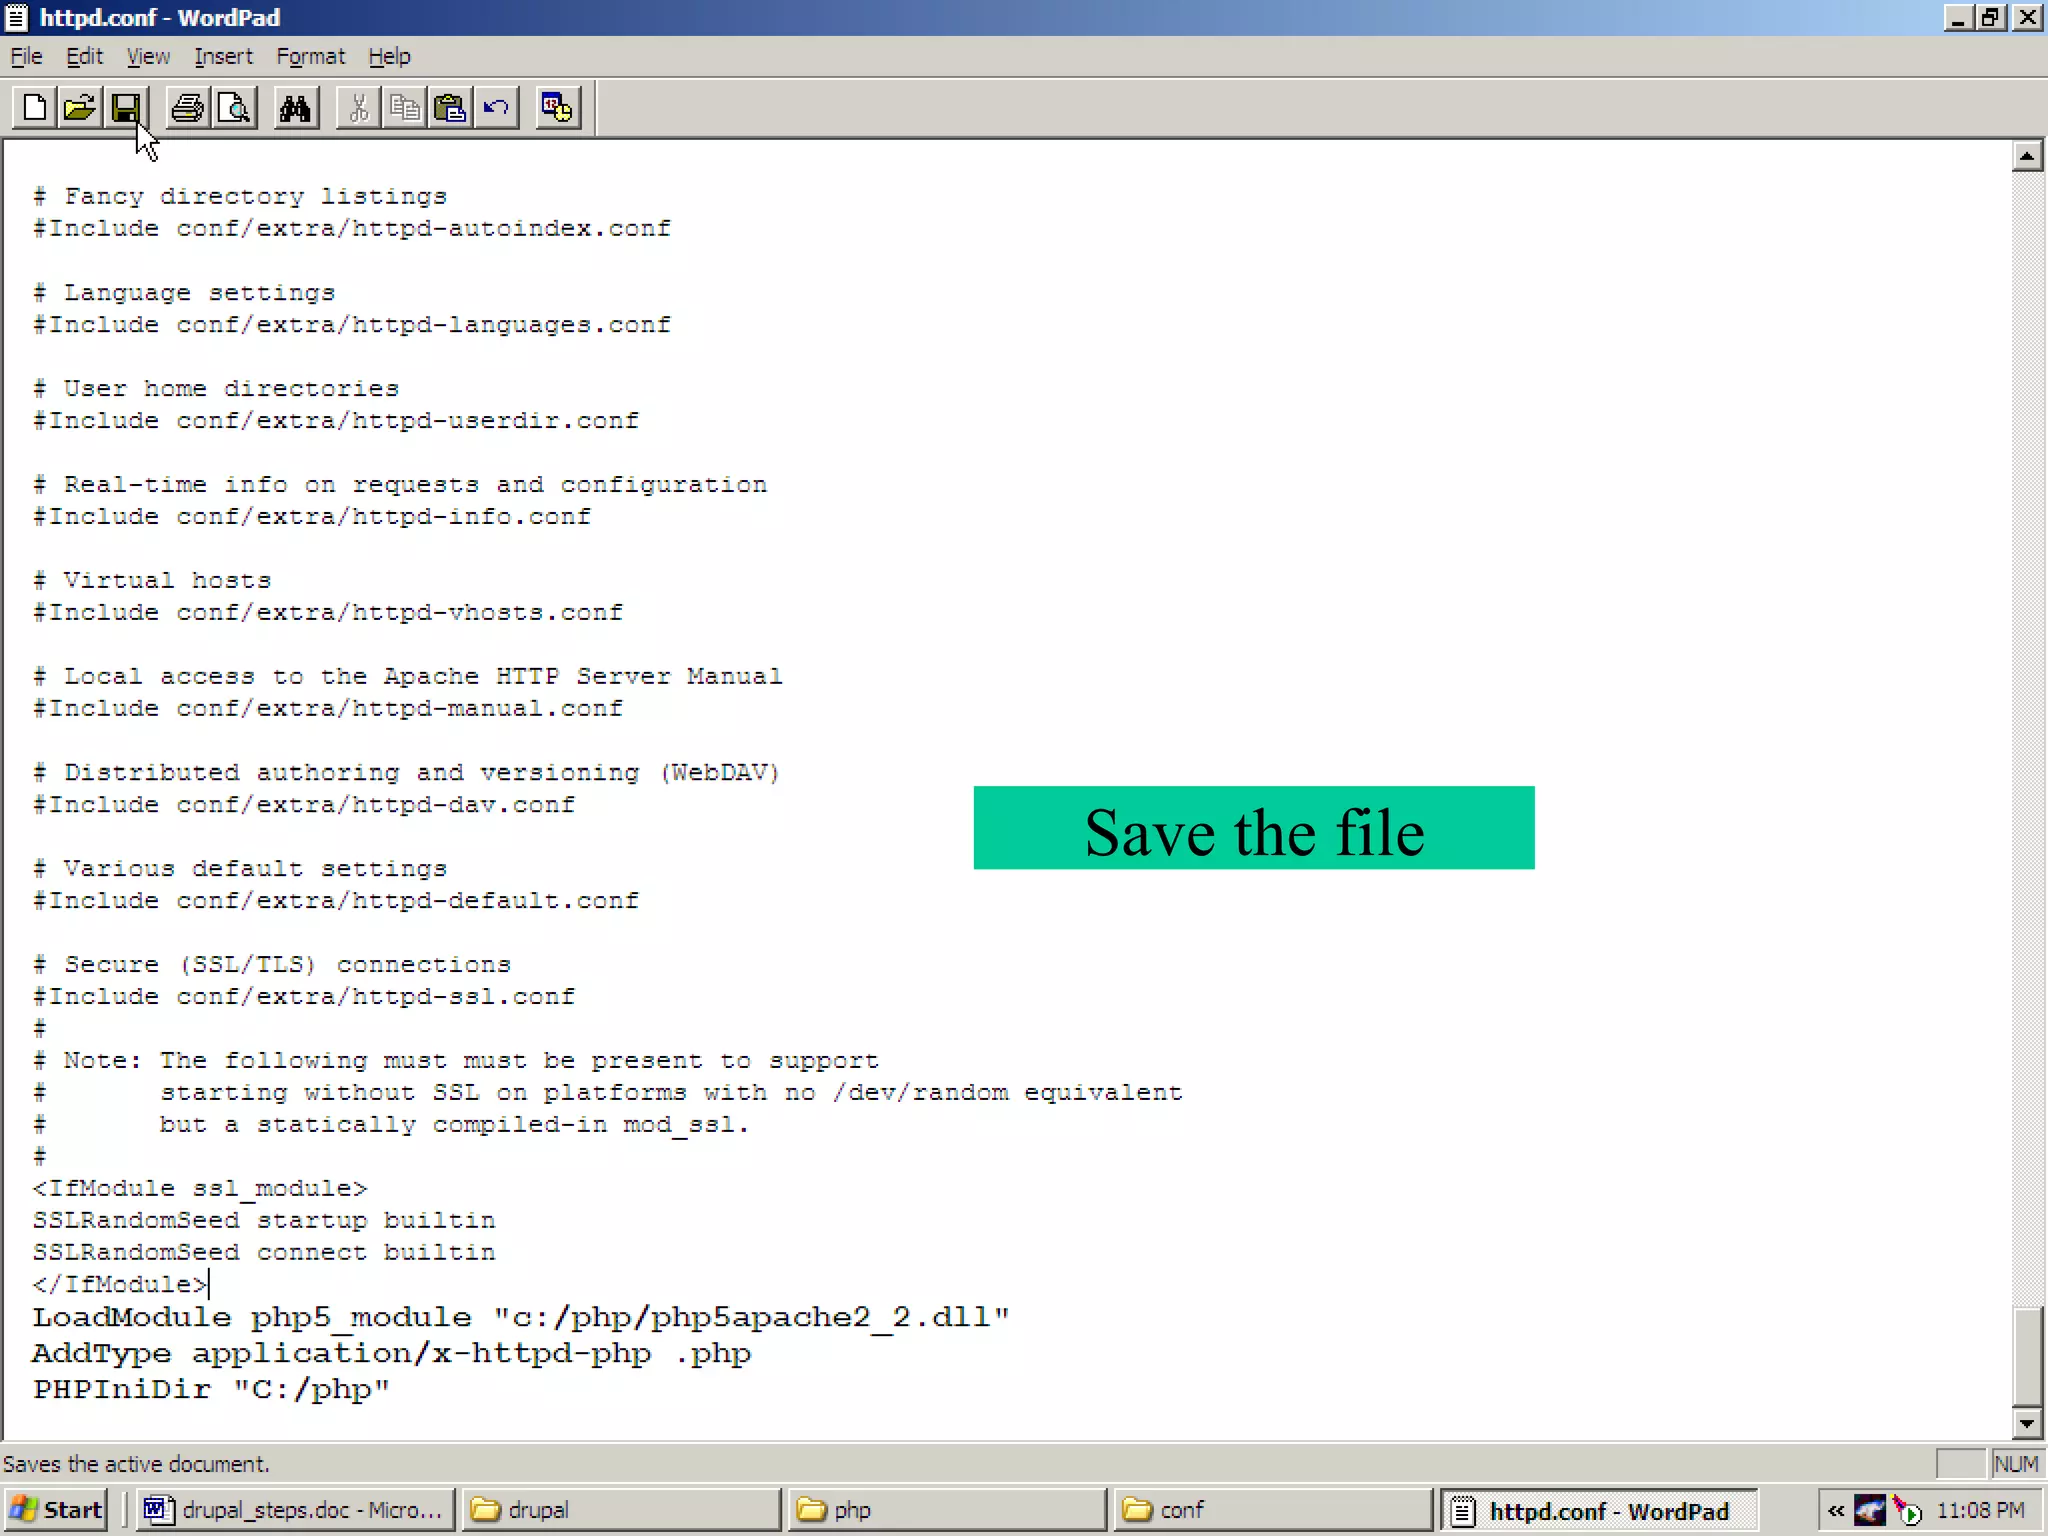The image size is (2048, 1536).
Task: Click the Paste clipboard icon
Action: (x=450, y=108)
